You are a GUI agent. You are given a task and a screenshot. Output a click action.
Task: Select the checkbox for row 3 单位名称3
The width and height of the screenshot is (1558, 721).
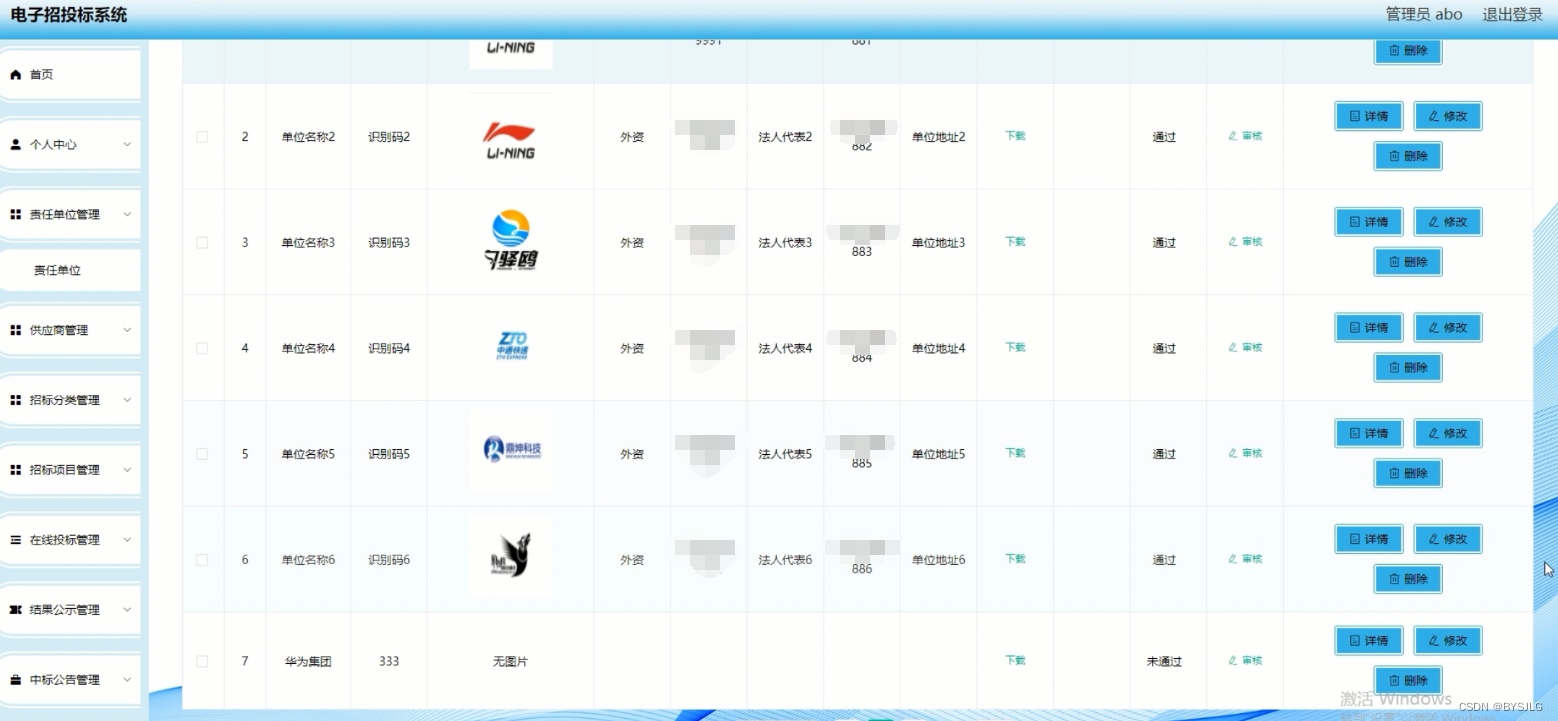coord(202,243)
